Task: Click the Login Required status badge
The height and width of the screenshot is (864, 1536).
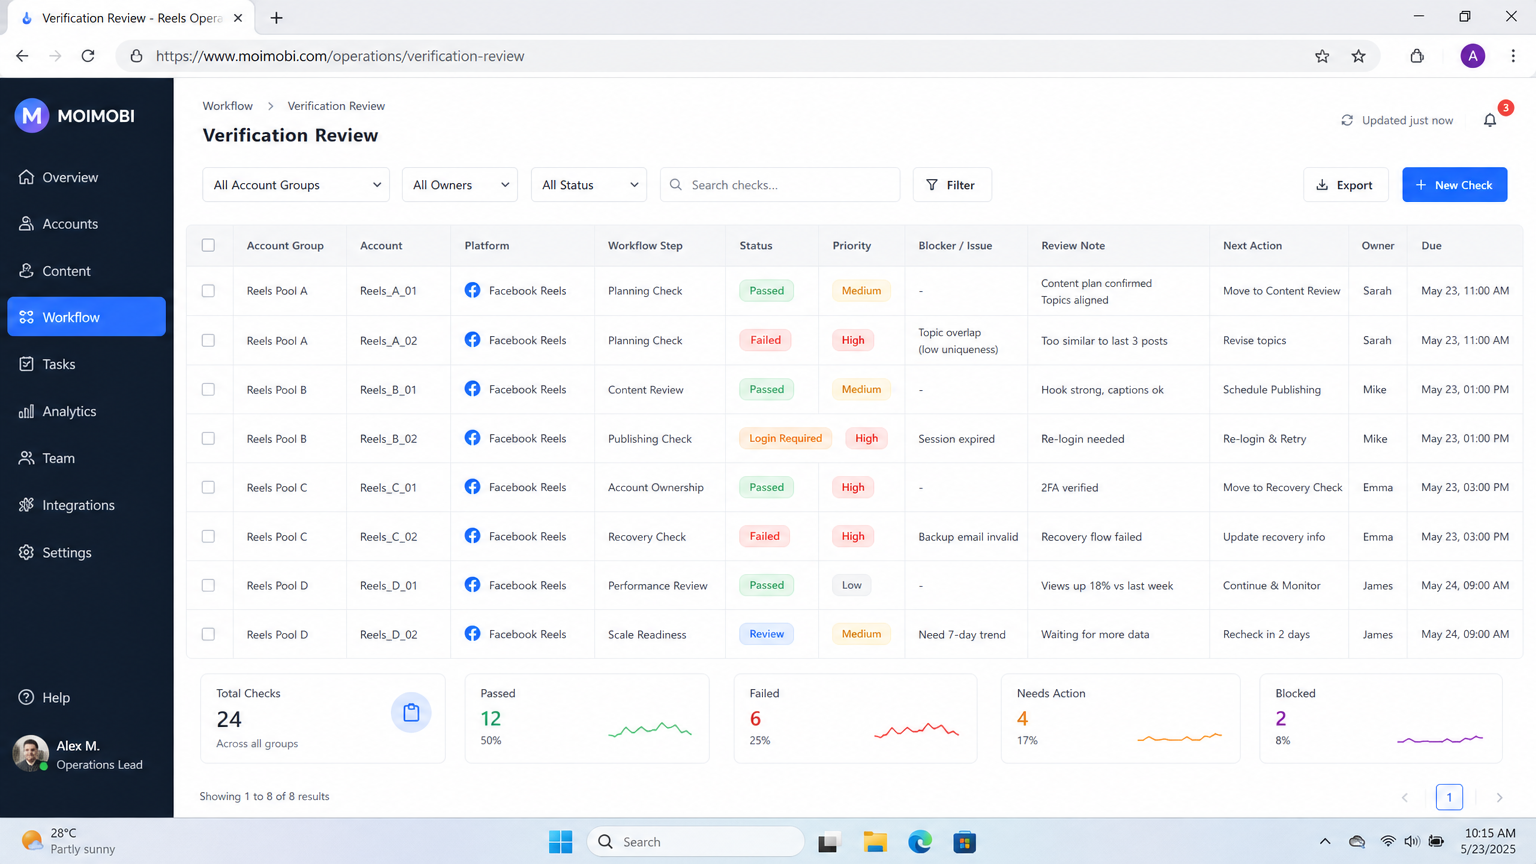Action: tap(785, 438)
